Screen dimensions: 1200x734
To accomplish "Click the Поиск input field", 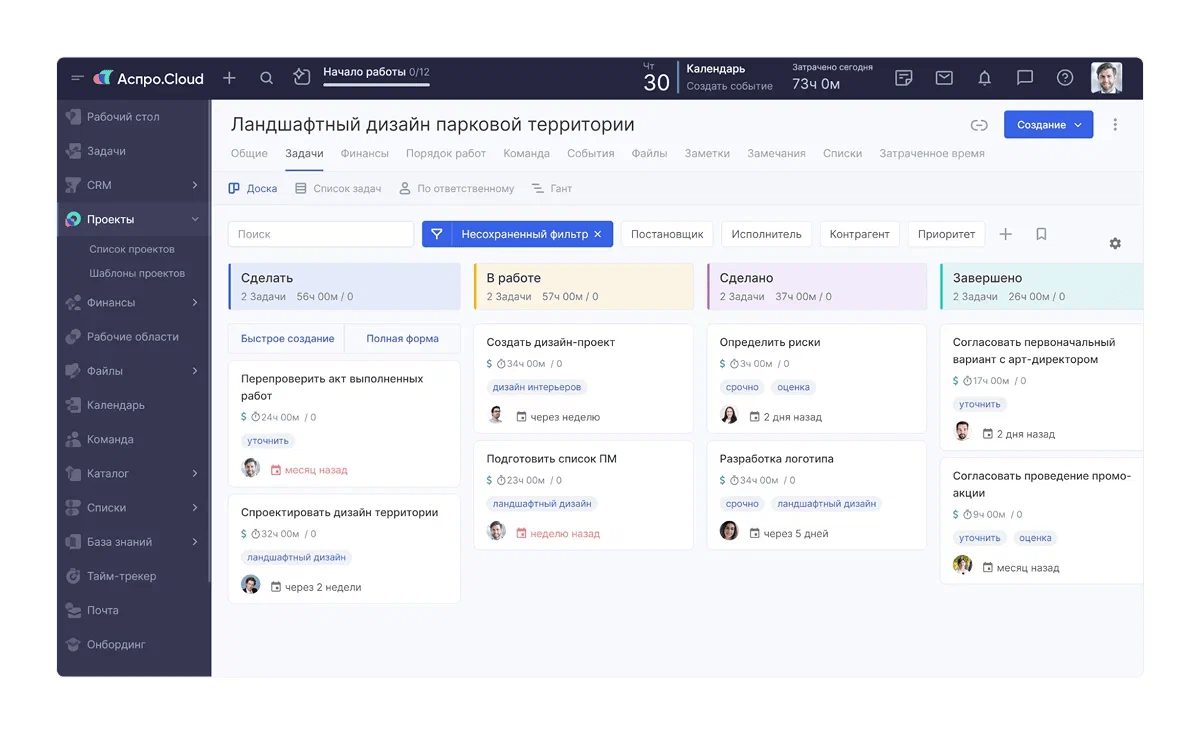I will click(320, 234).
